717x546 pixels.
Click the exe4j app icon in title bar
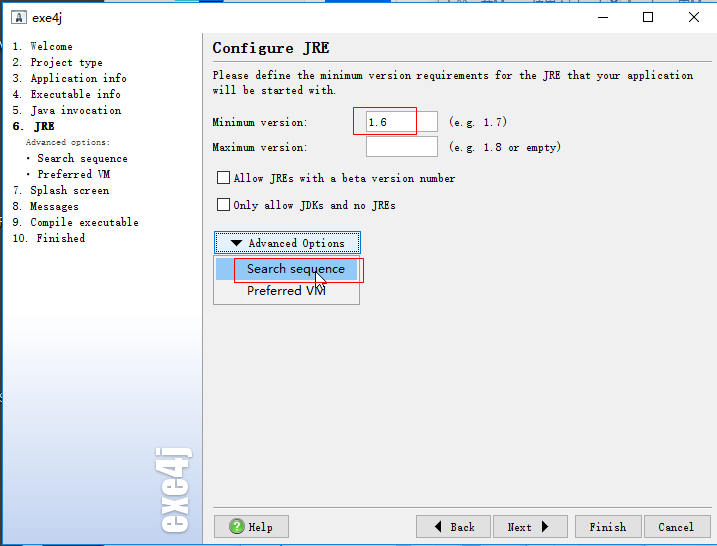tap(18, 17)
